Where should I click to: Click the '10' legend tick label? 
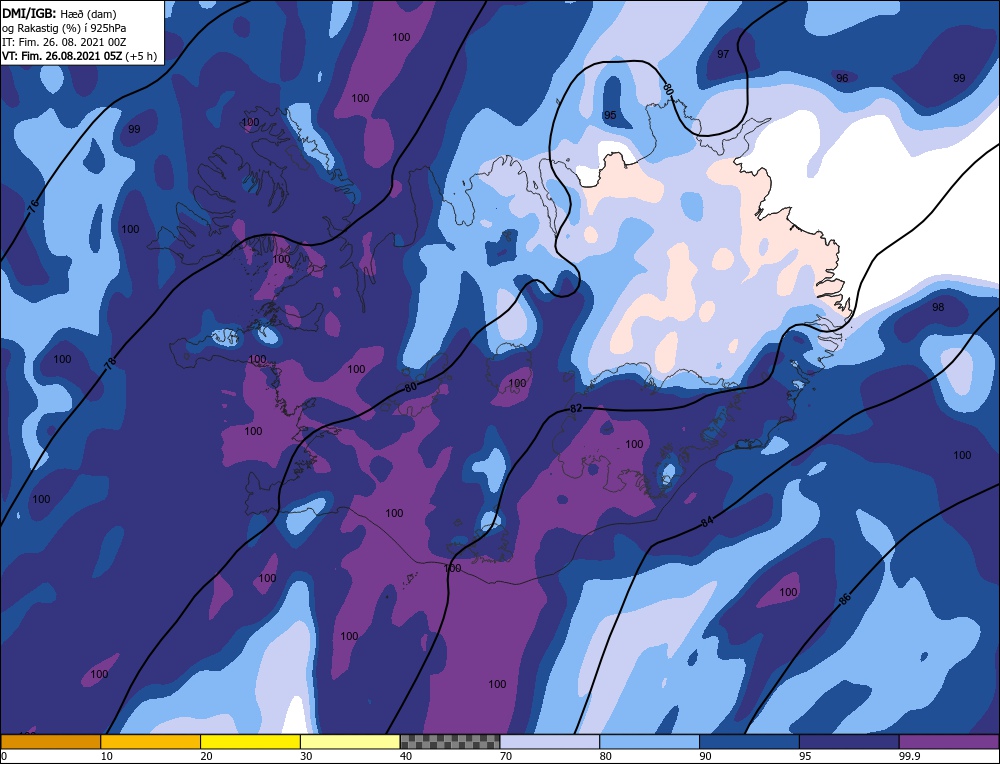coord(107,756)
